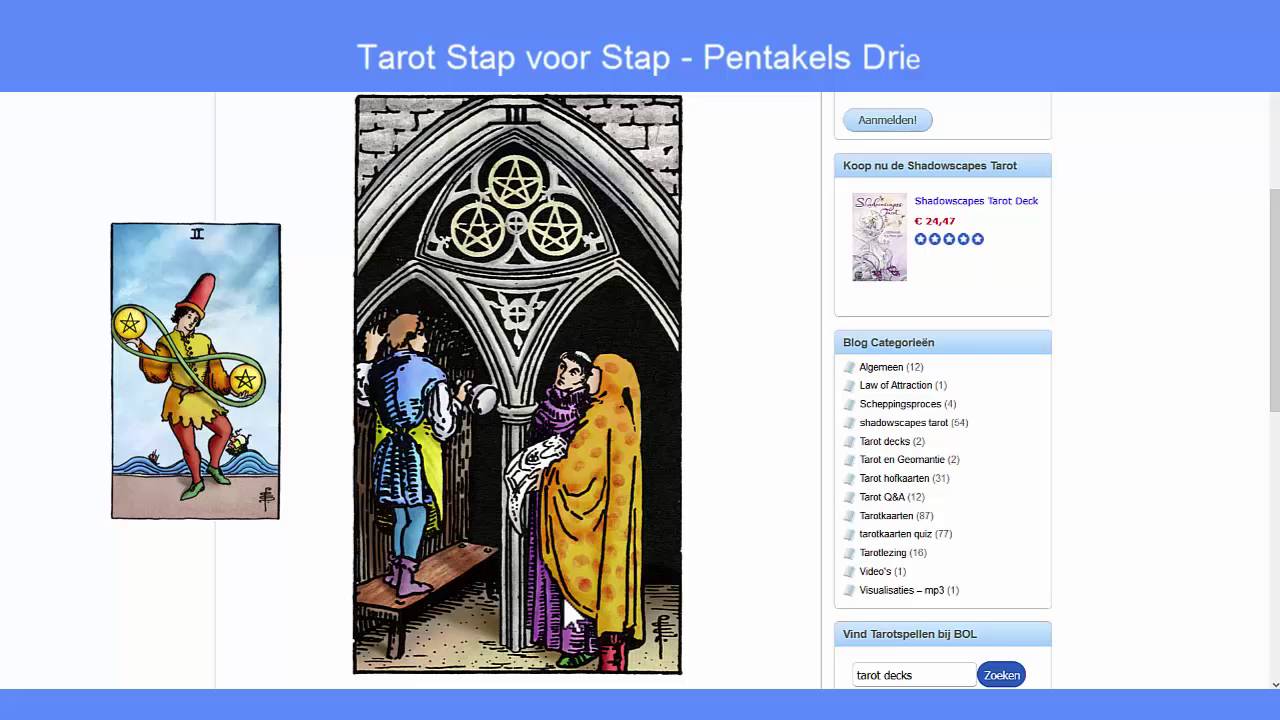The image size is (1280, 720).
Task: Open the Visualisaties – mp3 category
Action: point(901,590)
